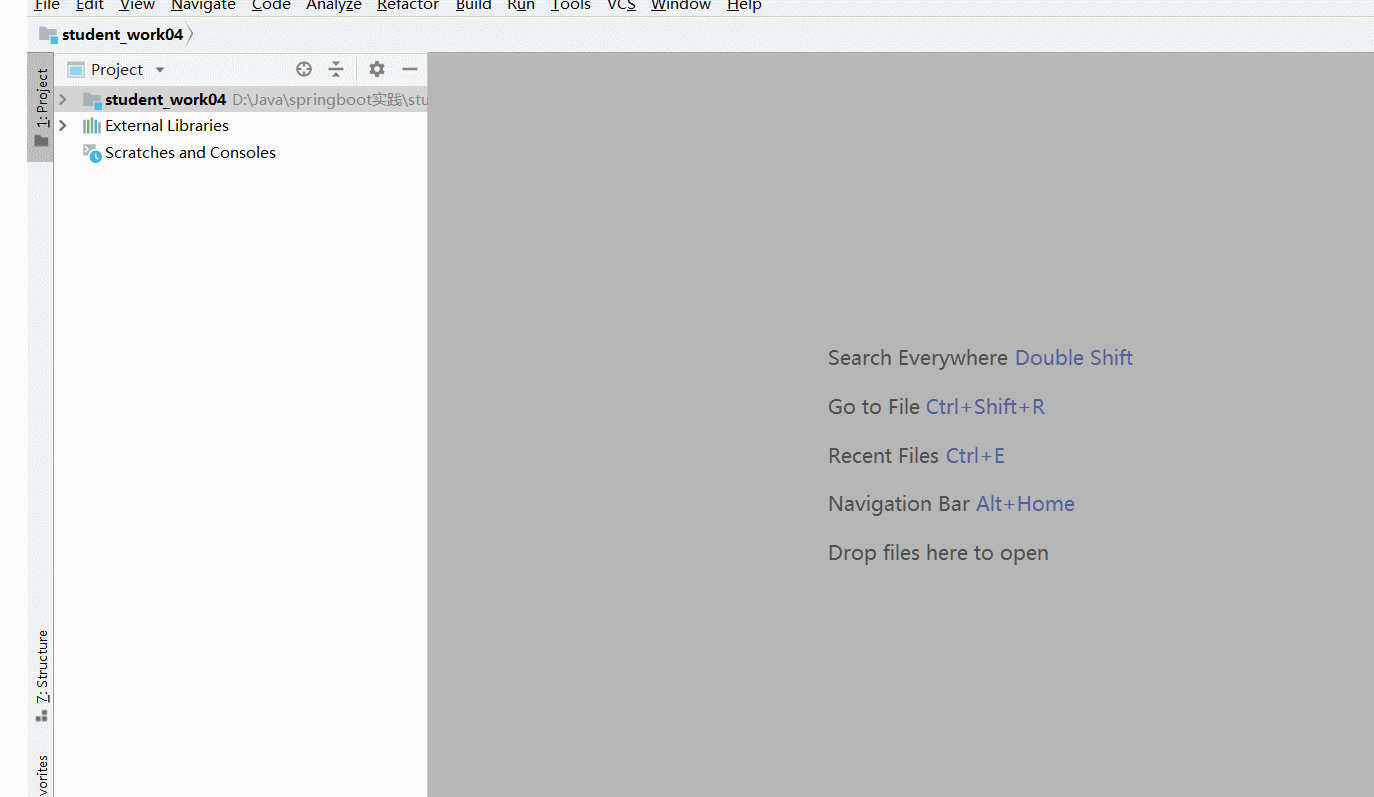Open the Project panel settings gear
Screen dimensions: 1374x797
click(376, 69)
